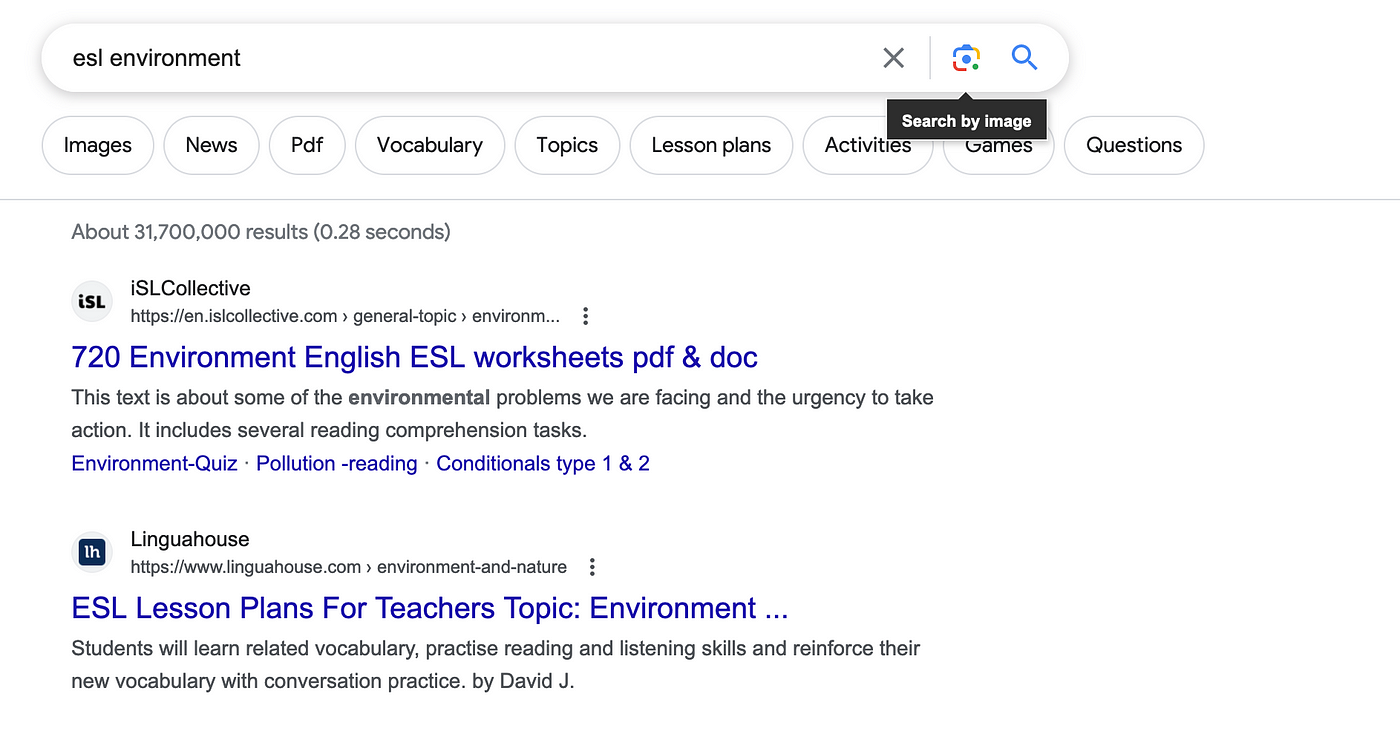Open 720 Environment English ESL worksheets result
This screenshot has width=1400, height=745.
pyautogui.click(x=415, y=357)
